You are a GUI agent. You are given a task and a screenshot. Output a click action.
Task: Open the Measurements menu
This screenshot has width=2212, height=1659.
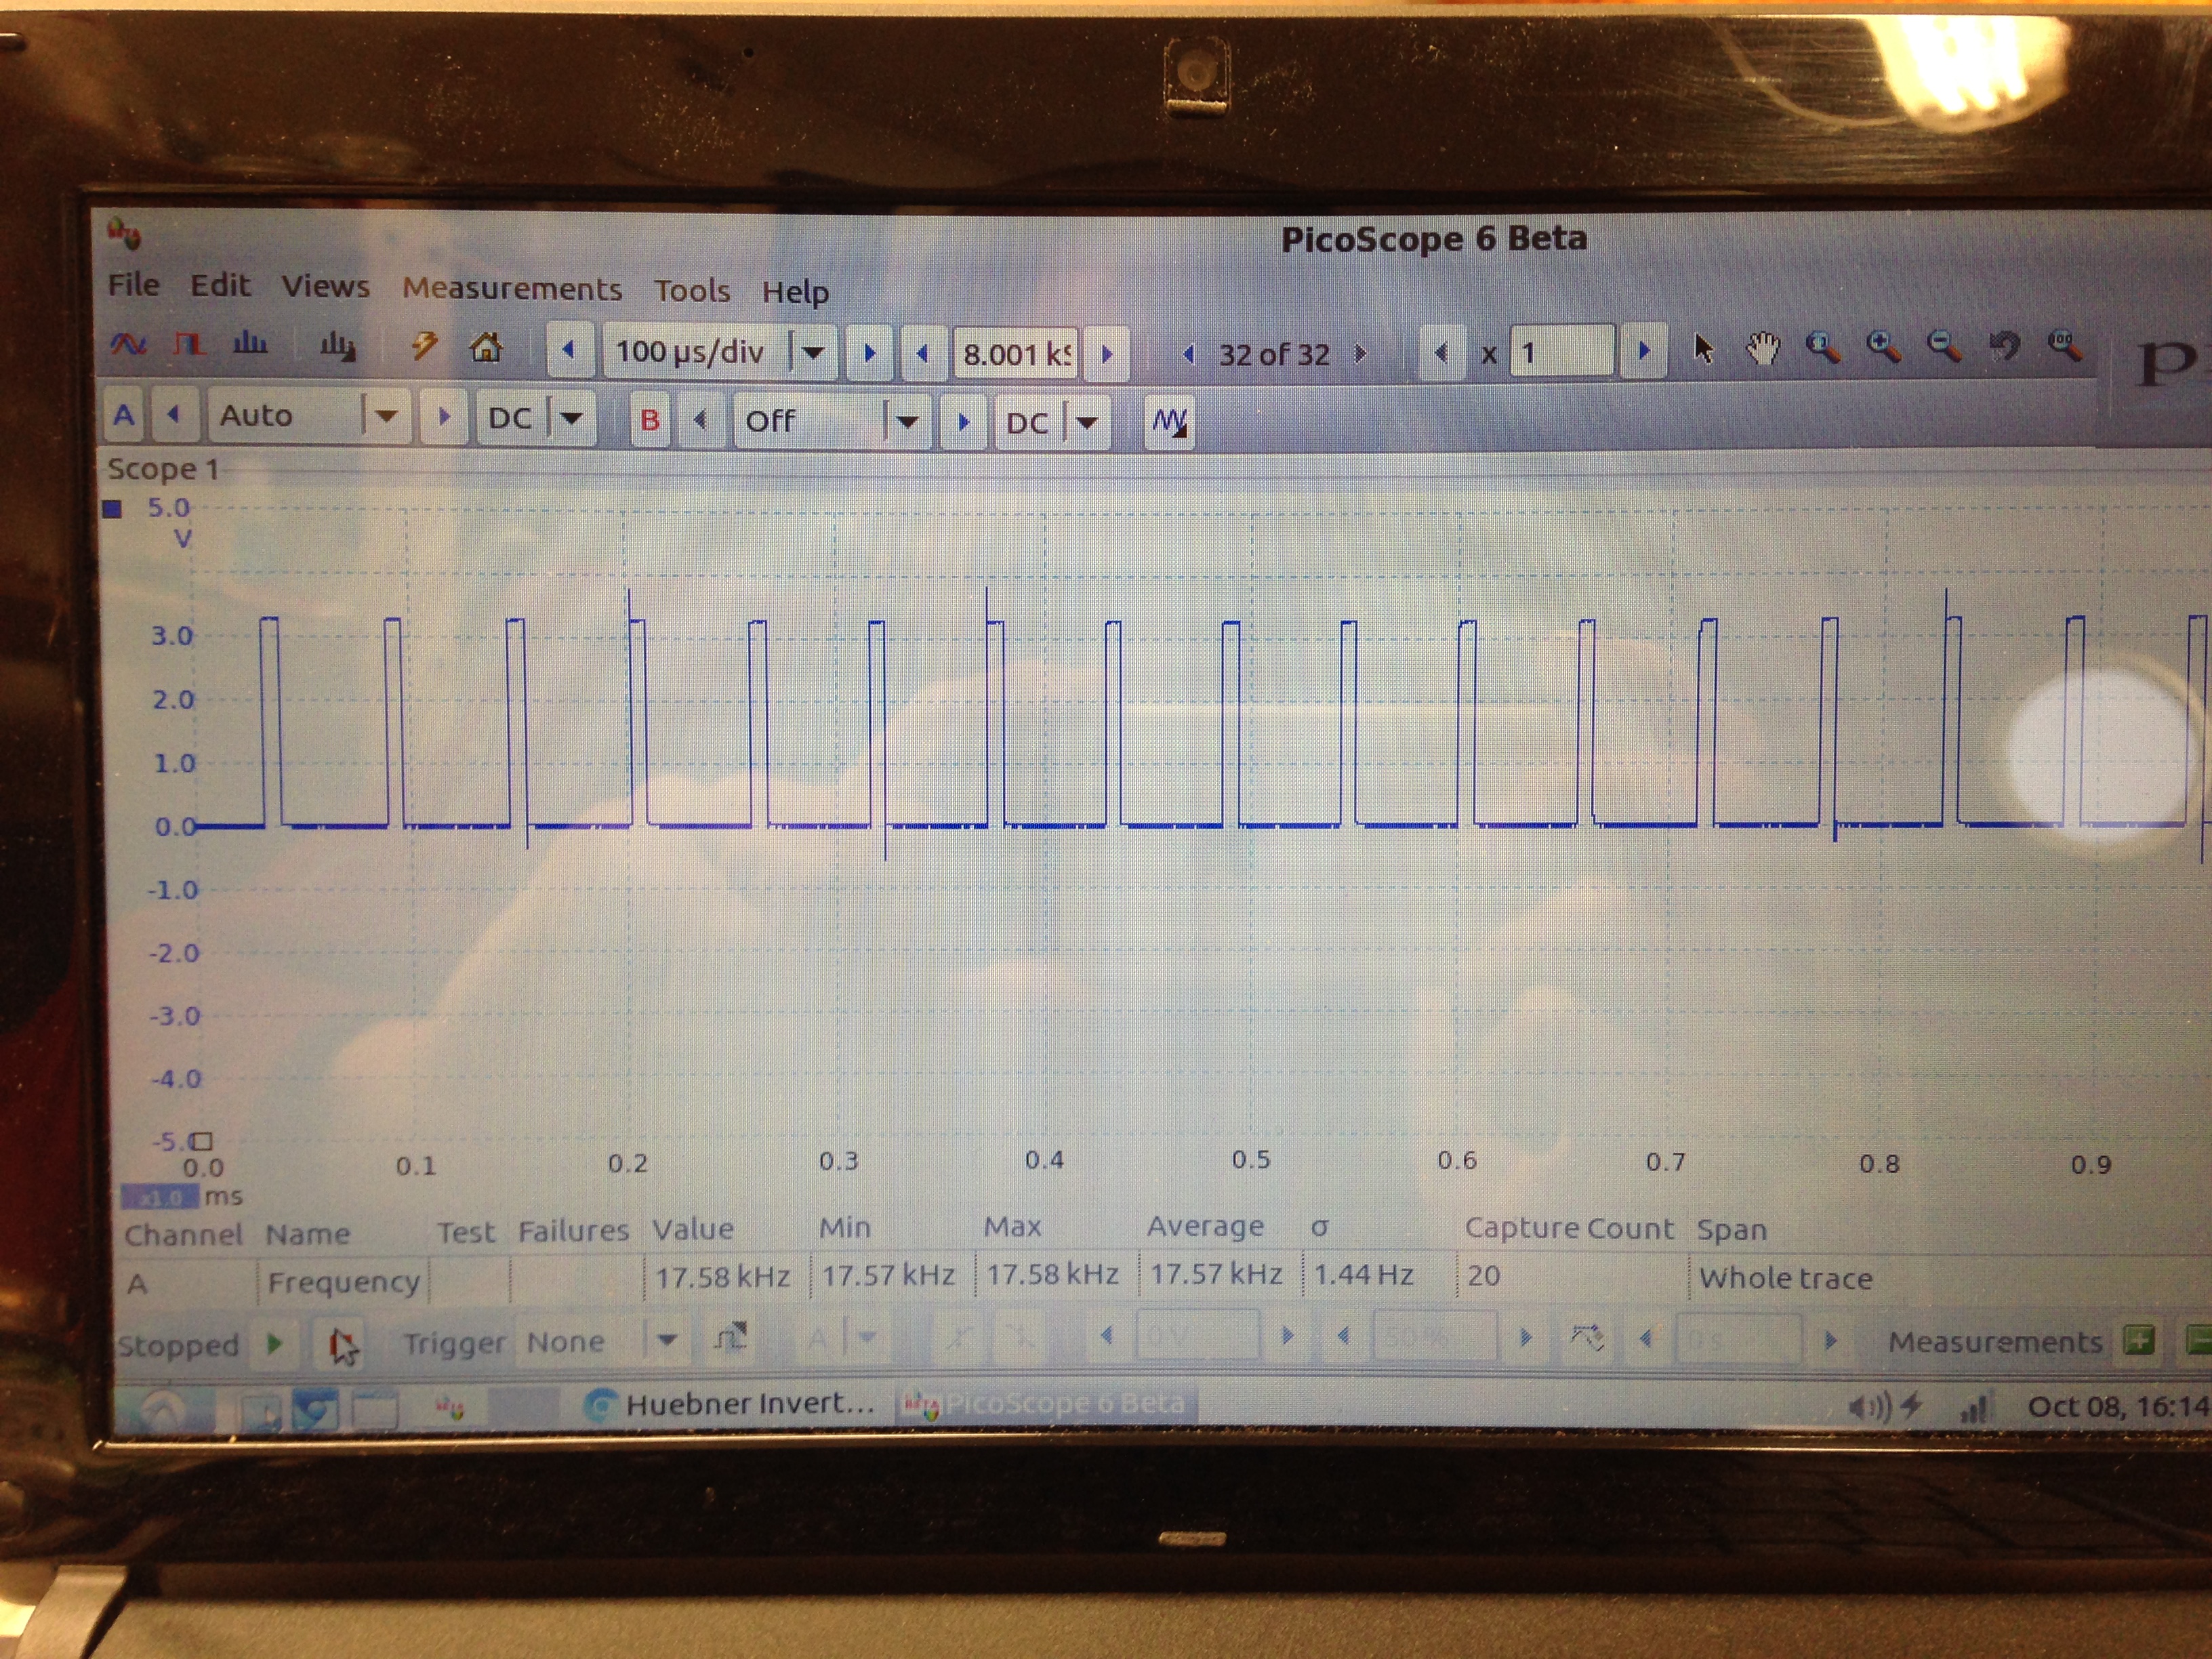coord(511,289)
